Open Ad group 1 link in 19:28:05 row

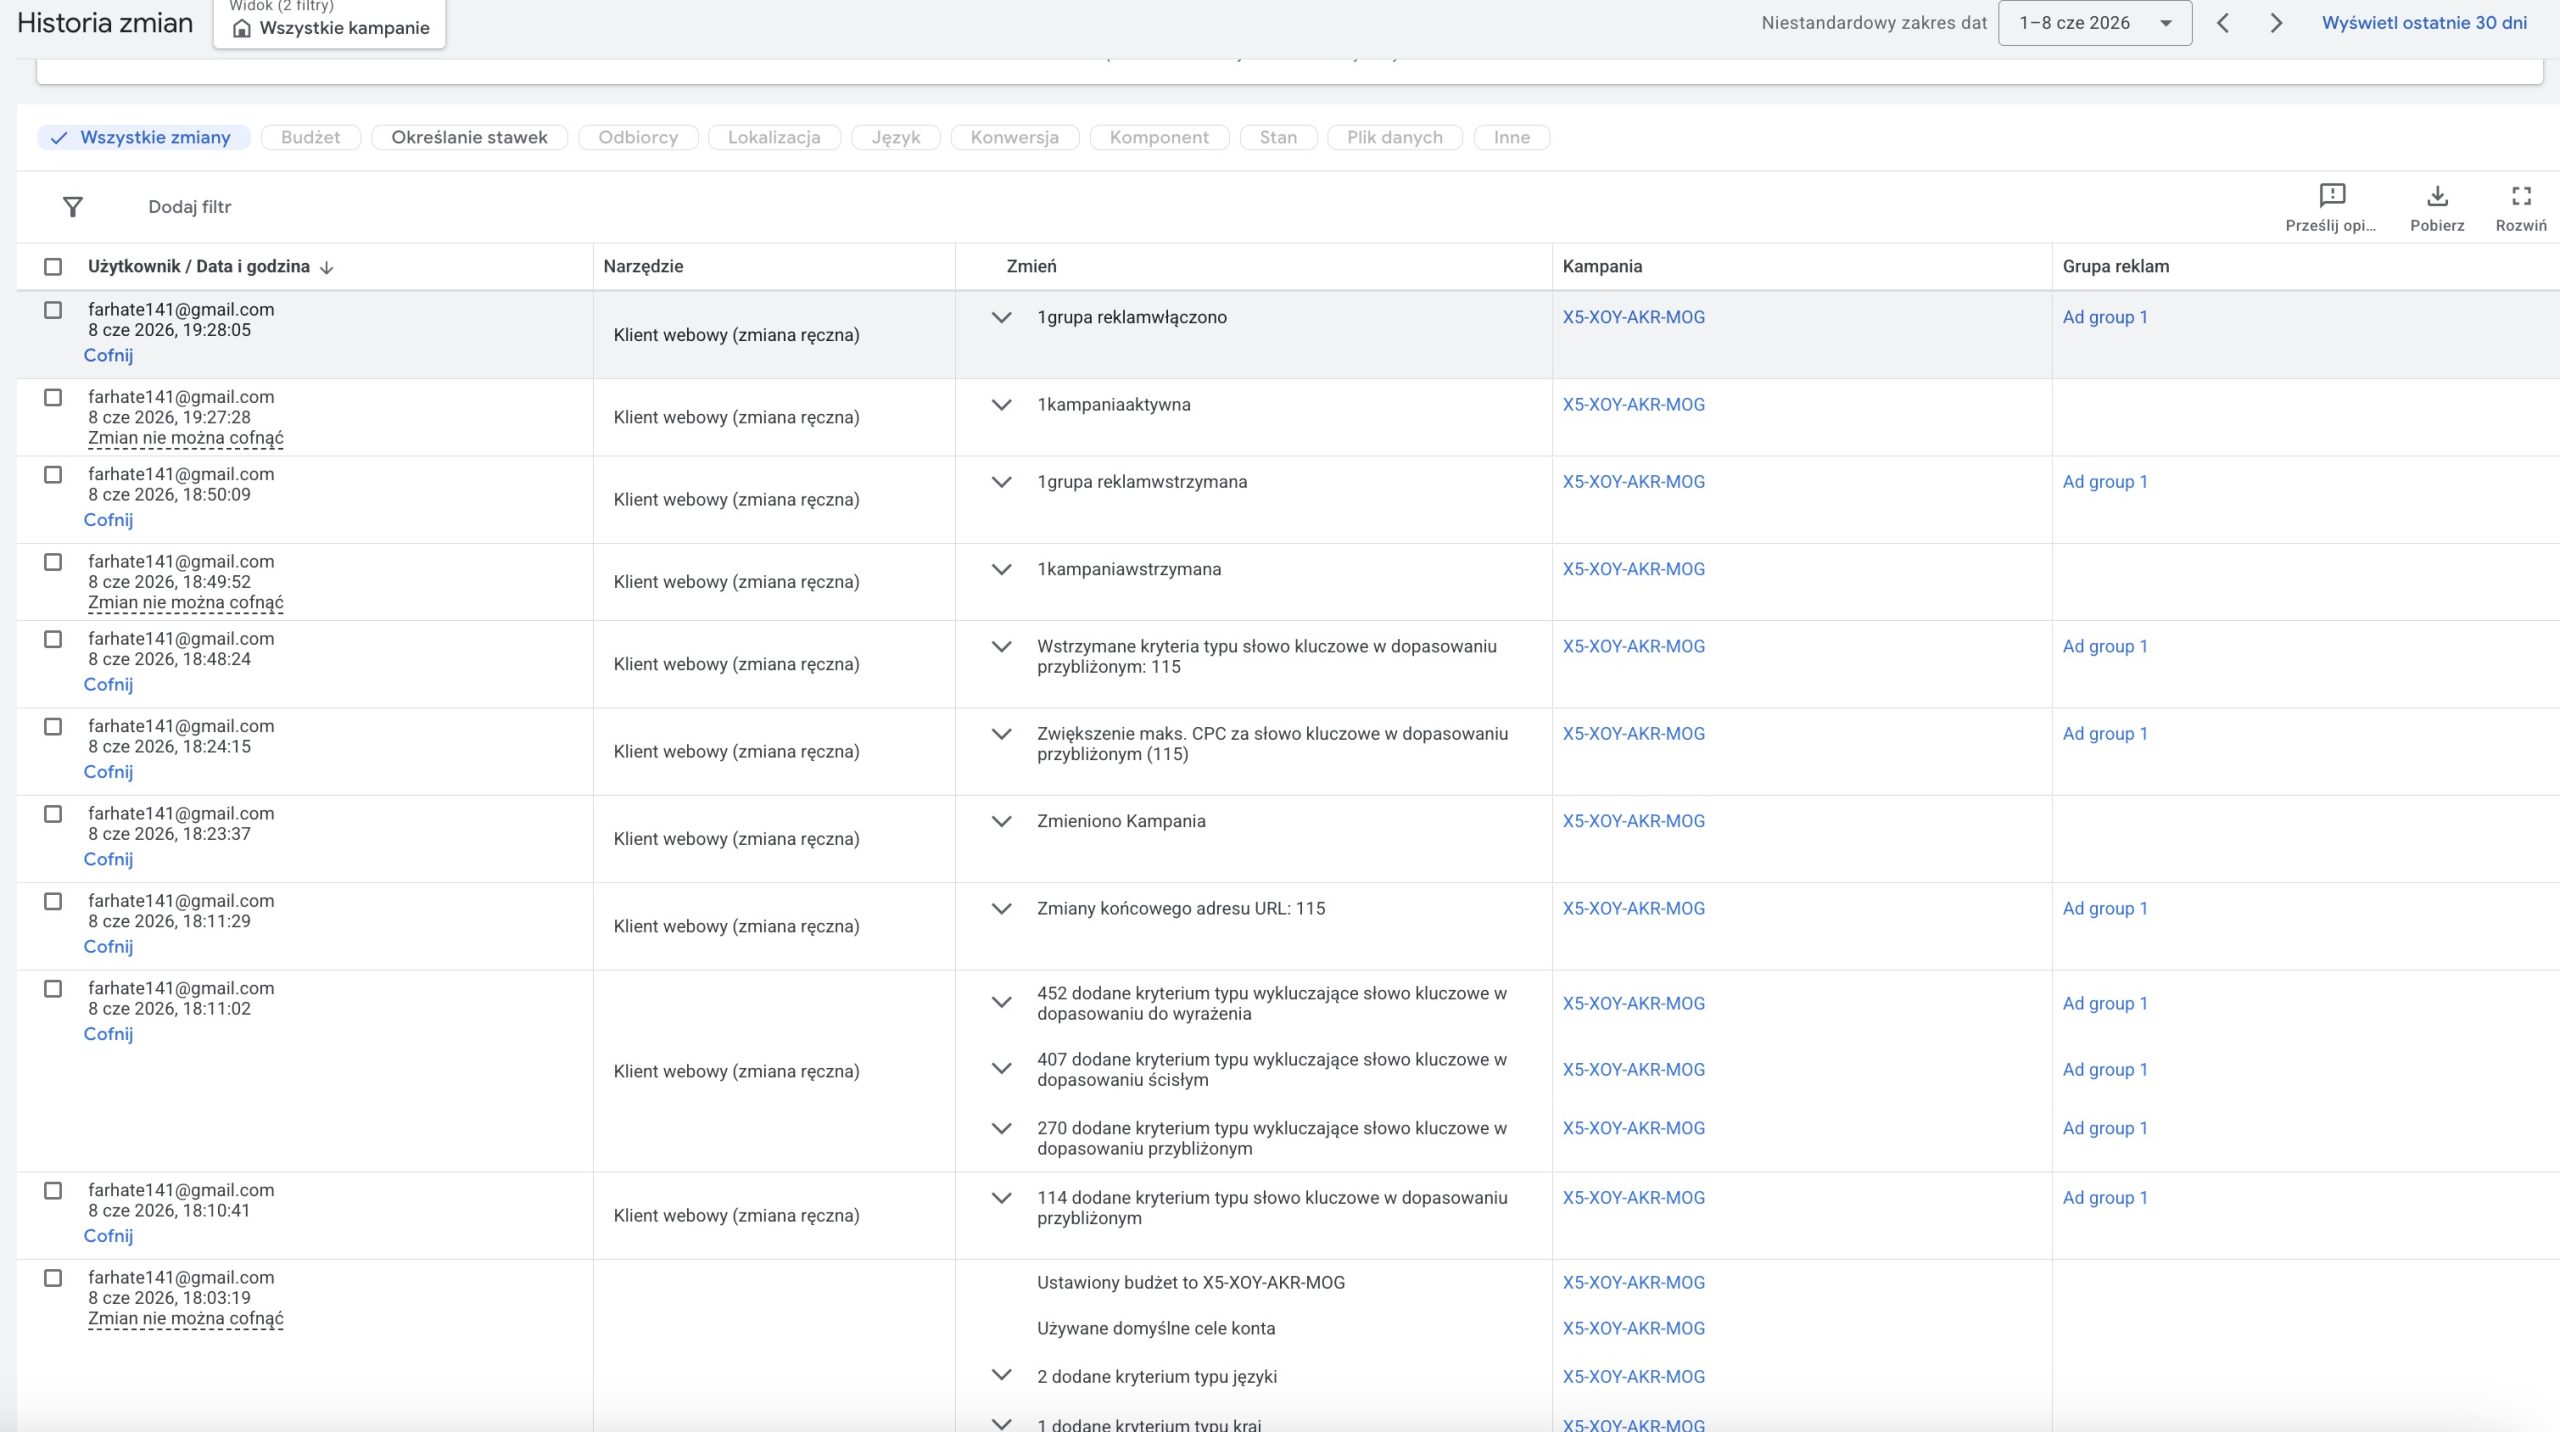click(x=2105, y=317)
